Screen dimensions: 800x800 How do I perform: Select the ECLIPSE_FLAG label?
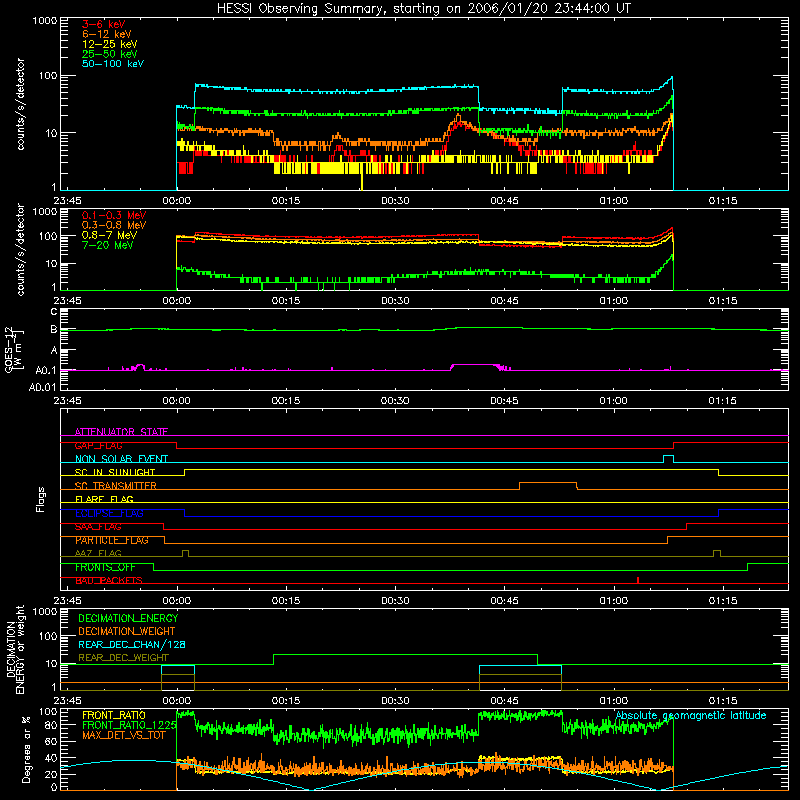(x=109, y=513)
